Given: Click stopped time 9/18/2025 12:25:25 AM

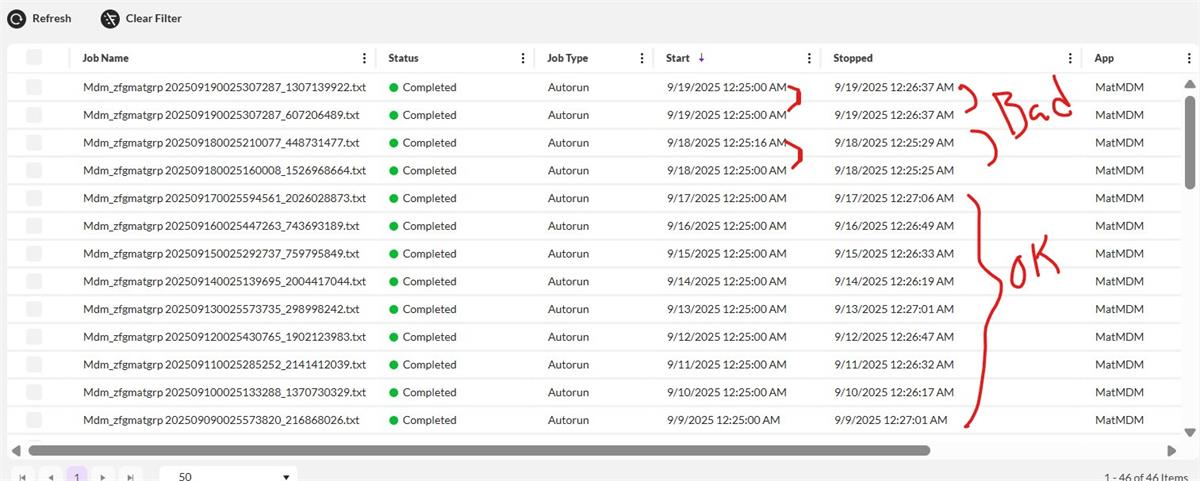Looking at the screenshot, I should 893,170.
